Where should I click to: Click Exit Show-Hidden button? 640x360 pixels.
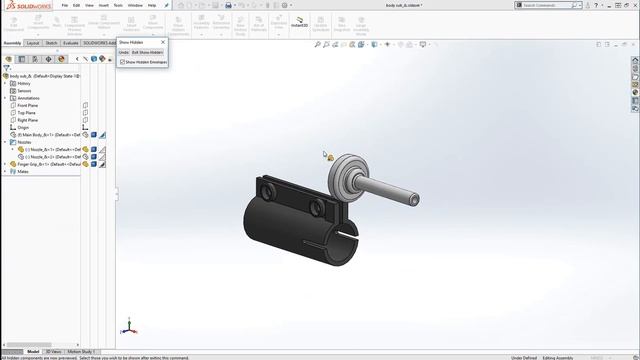pyautogui.click(x=147, y=52)
